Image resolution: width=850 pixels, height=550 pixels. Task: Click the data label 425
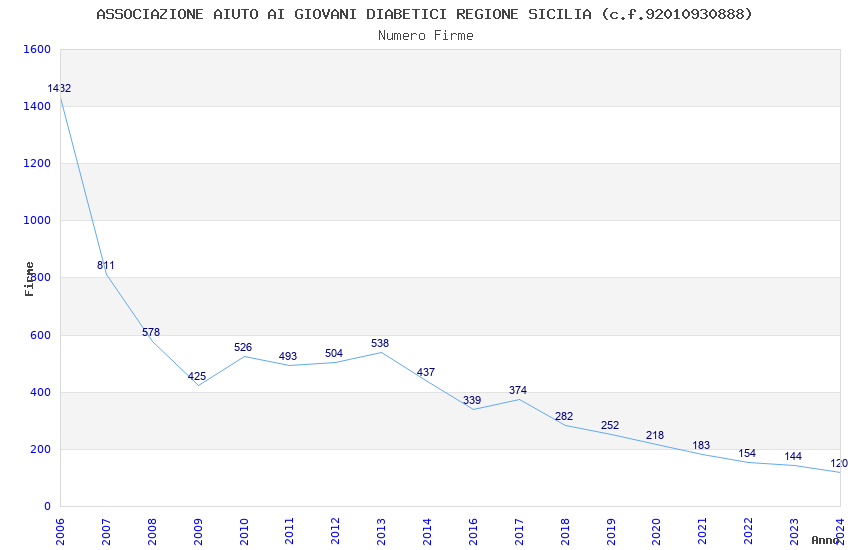(x=197, y=377)
